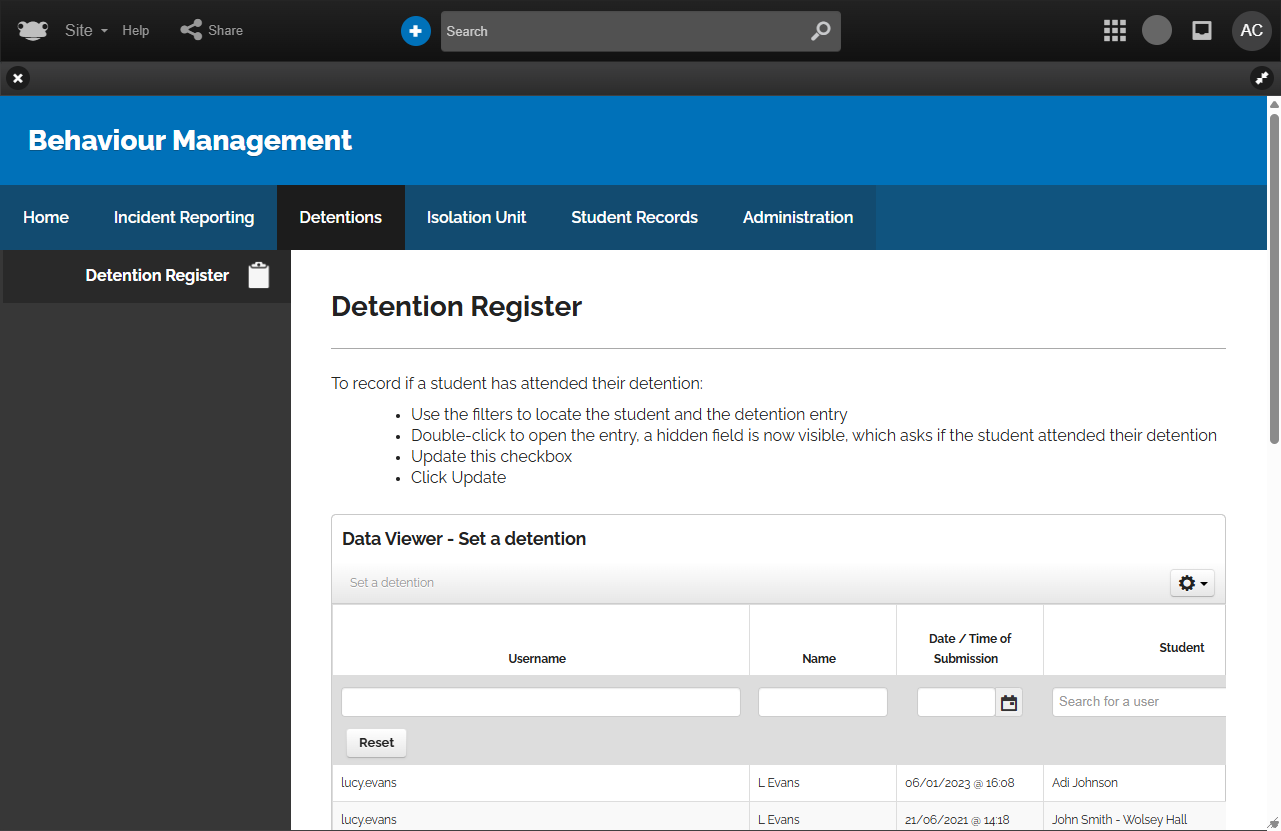Open the Student Records tab

(x=634, y=217)
